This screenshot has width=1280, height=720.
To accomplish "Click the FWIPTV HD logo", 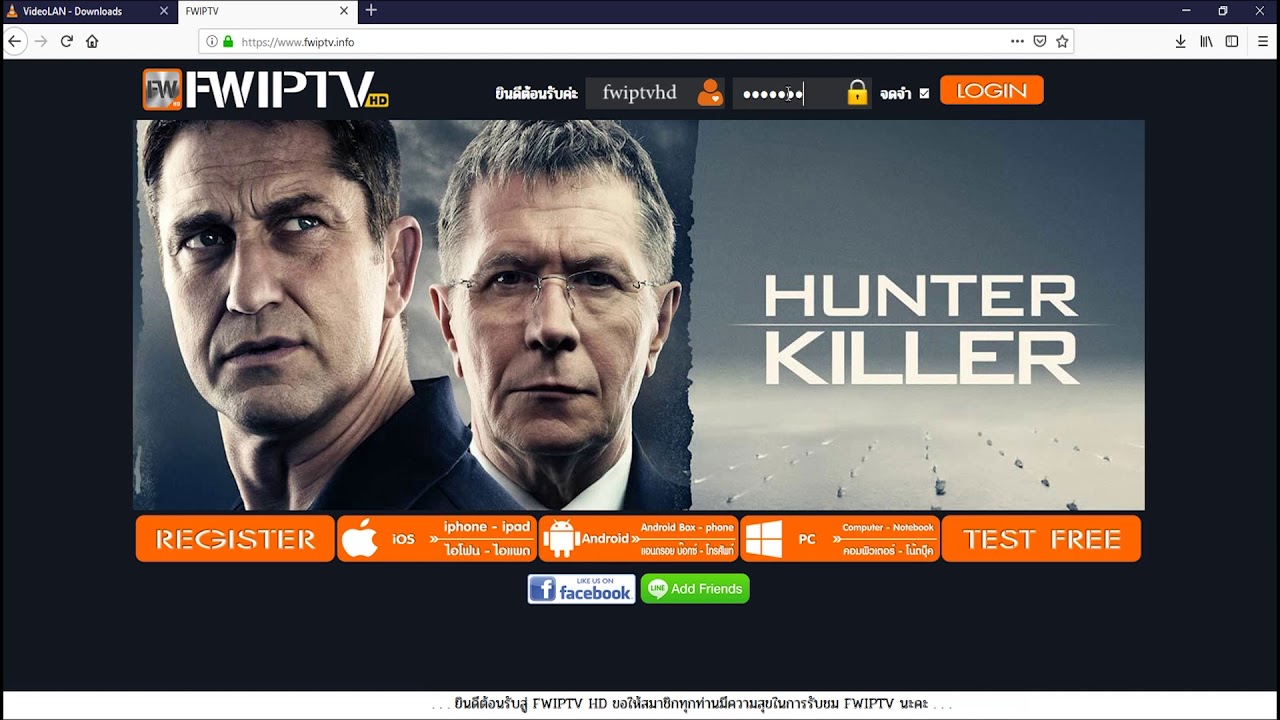I will (x=265, y=89).
